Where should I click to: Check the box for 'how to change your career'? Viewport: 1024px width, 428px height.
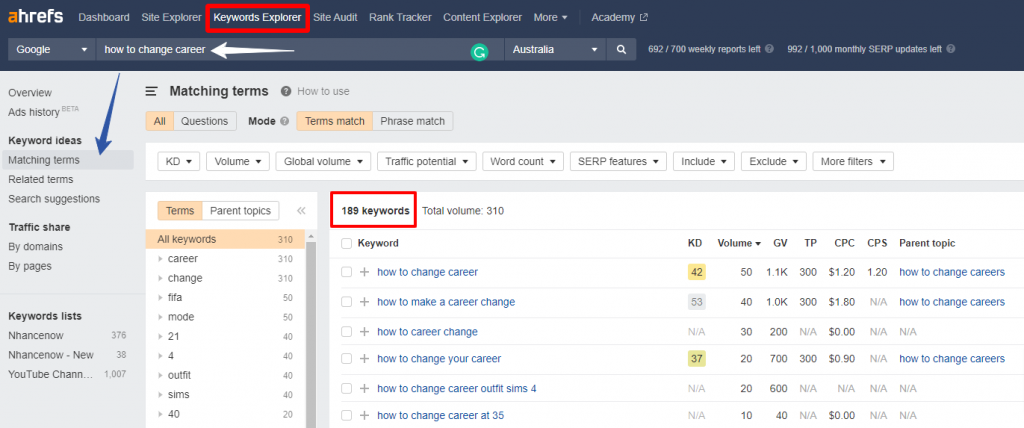[x=346, y=359]
